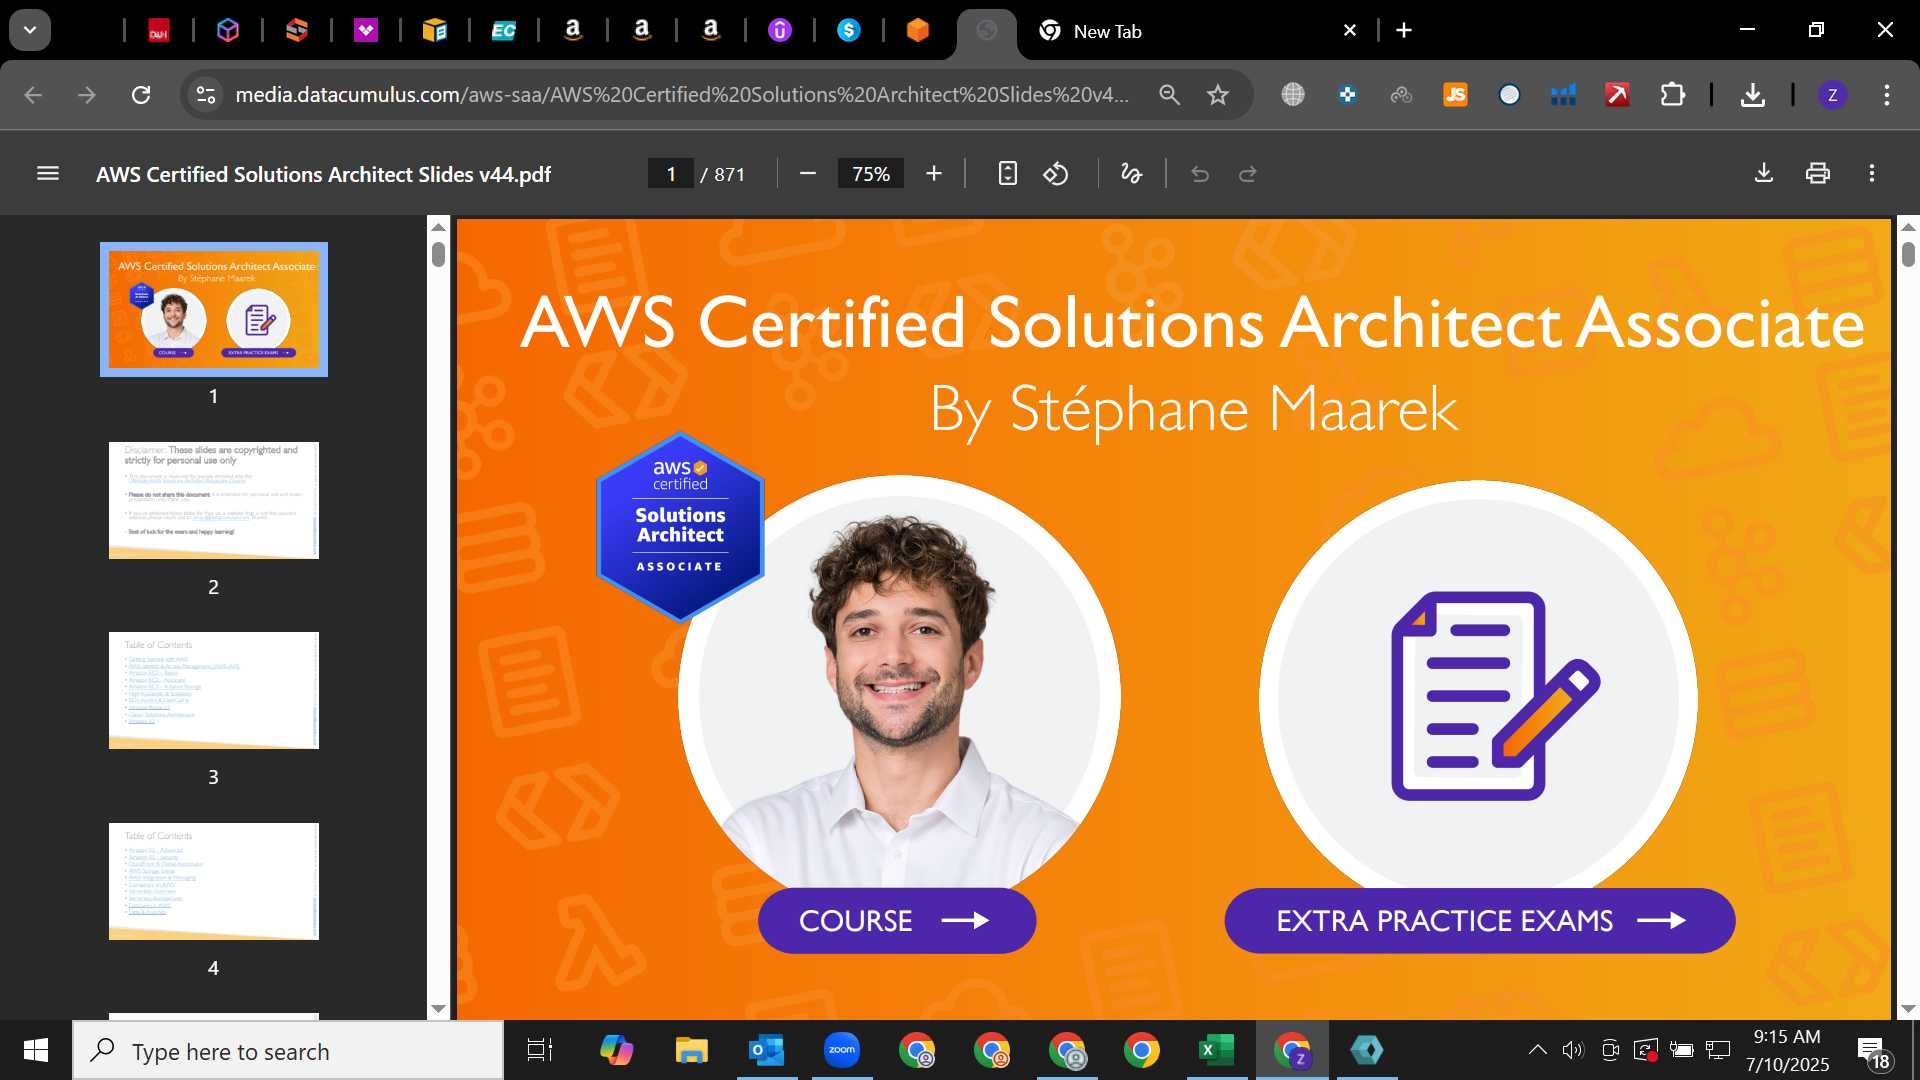This screenshot has width=1920, height=1080.
Task: Open File Explorer from taskbar
Action: pos(691,1050)
